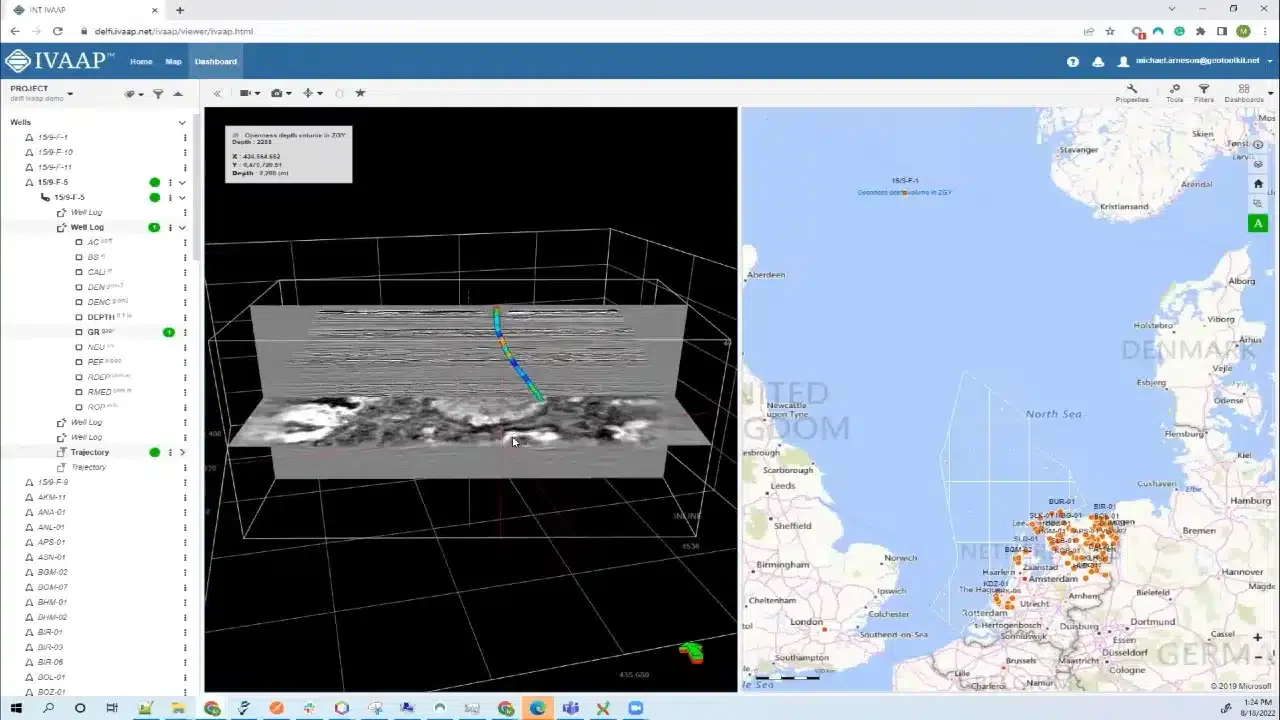Toggle the GR curve checkbox
Image resolution: width=1280 pixels, height=720 pixels.
pos(80,332)
